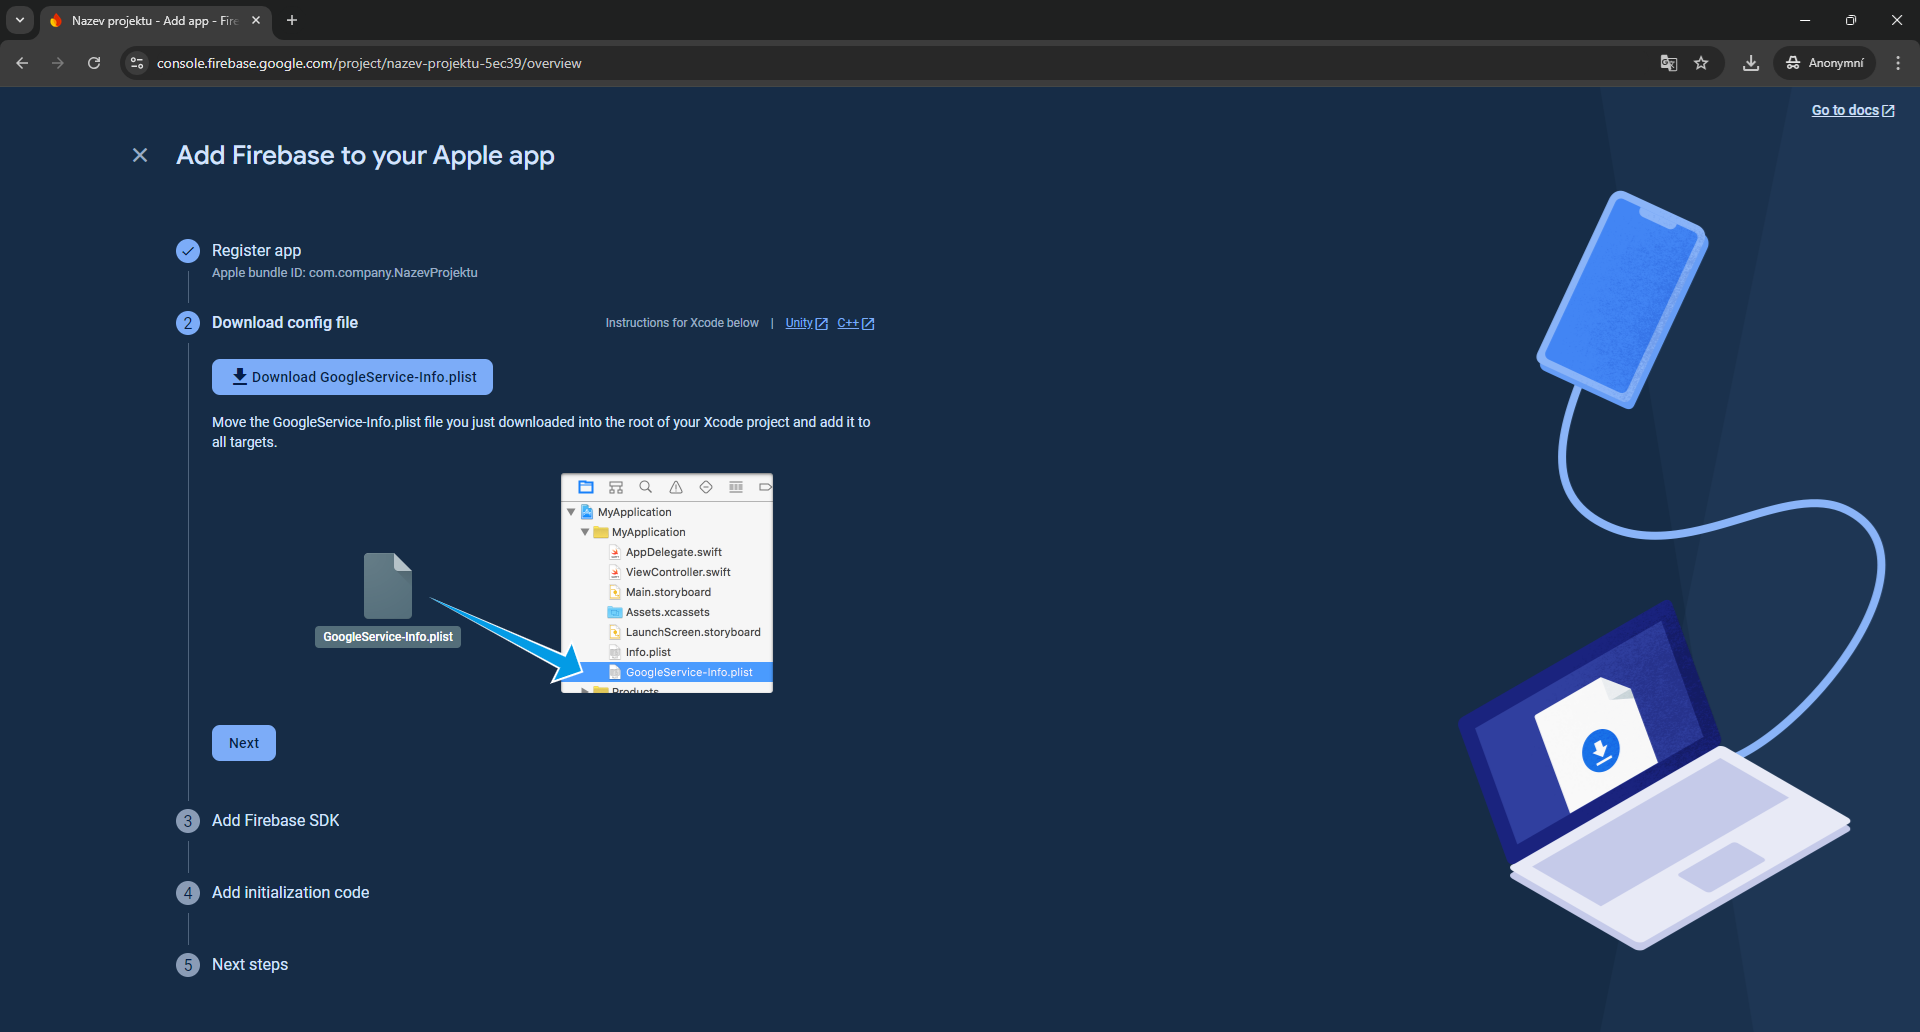Screen dimensions: 1920x1032
Task: View site information icon beside URL
Action: pos(137,63)
